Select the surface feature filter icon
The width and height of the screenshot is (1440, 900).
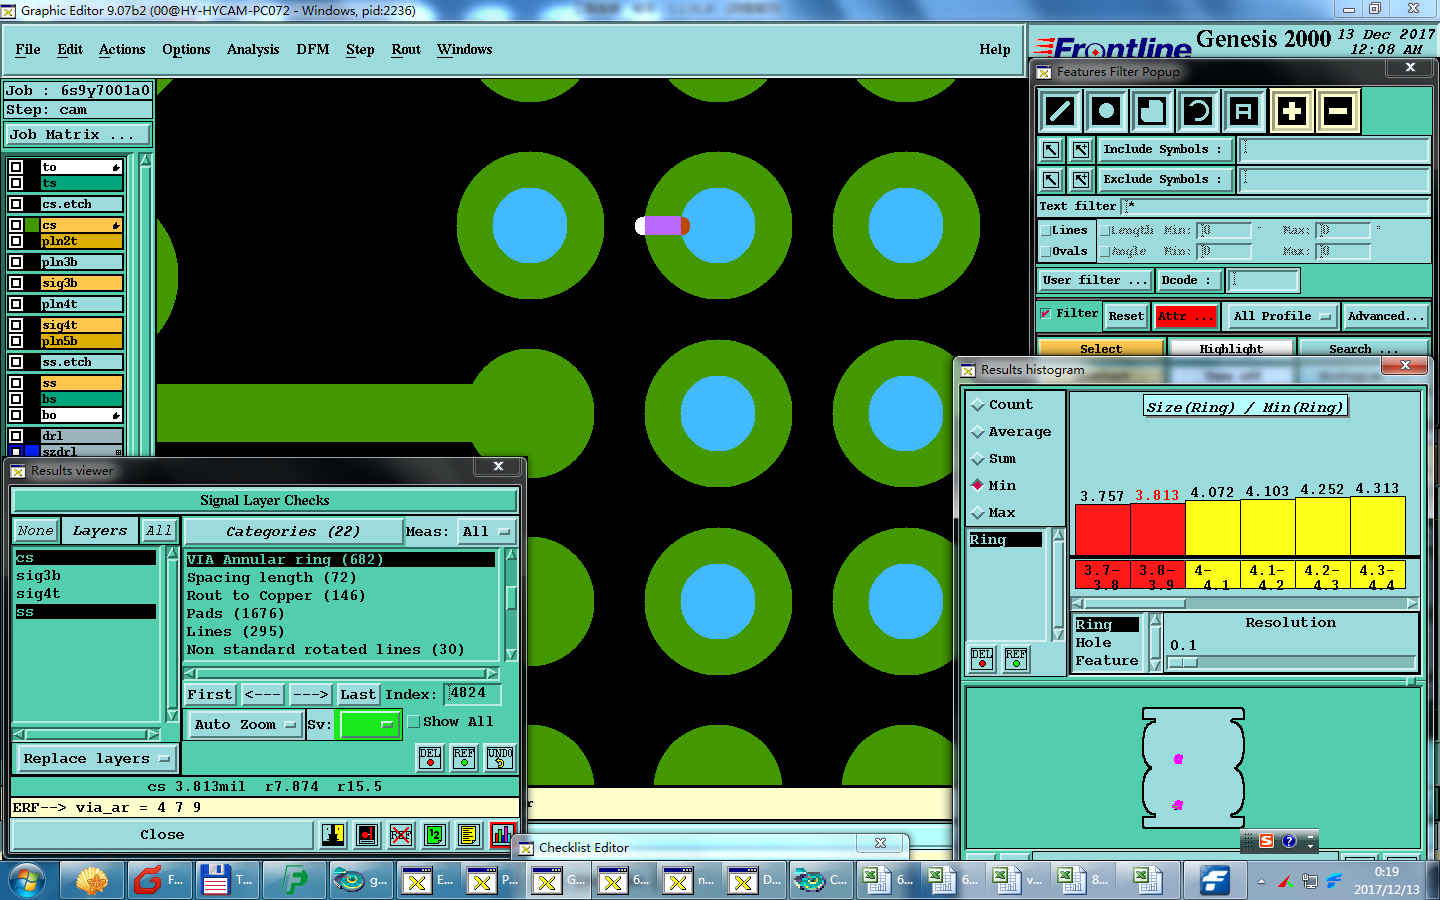pyautogui.click(x=1152, y=111)
